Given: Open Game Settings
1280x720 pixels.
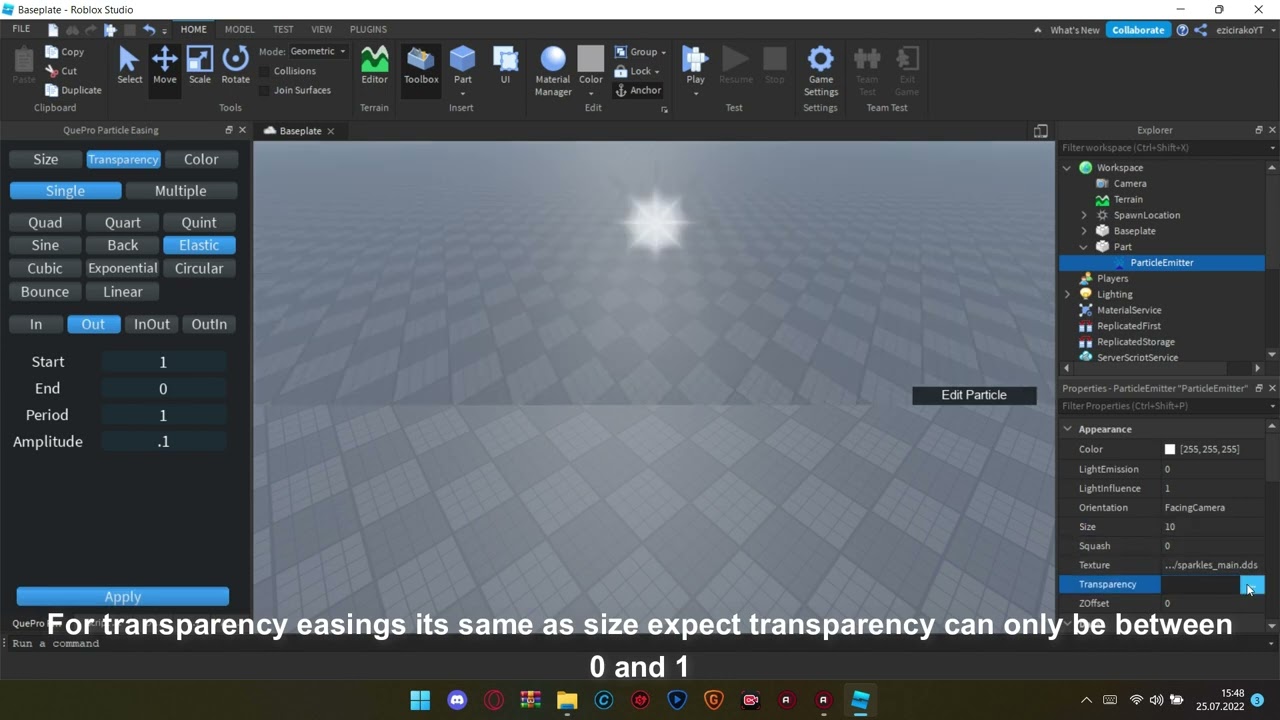Looking at the screenshot, I should coord(820,72).
